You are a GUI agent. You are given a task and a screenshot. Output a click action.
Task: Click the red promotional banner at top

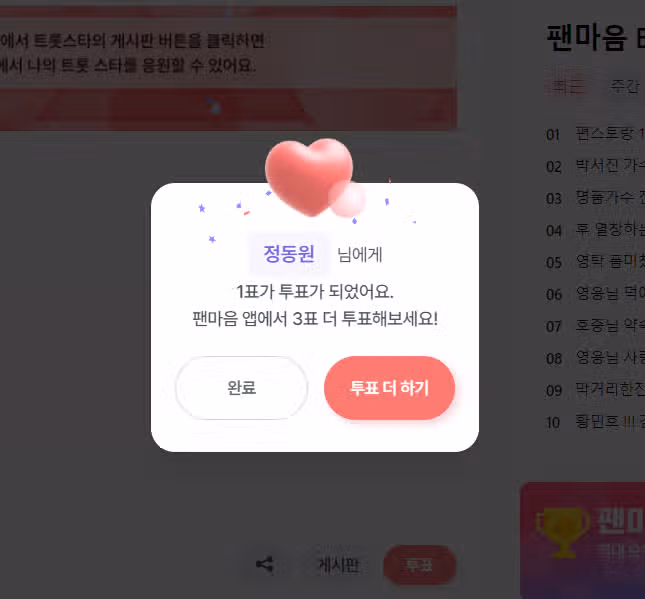pyautogui.click(x=228, y=68)
